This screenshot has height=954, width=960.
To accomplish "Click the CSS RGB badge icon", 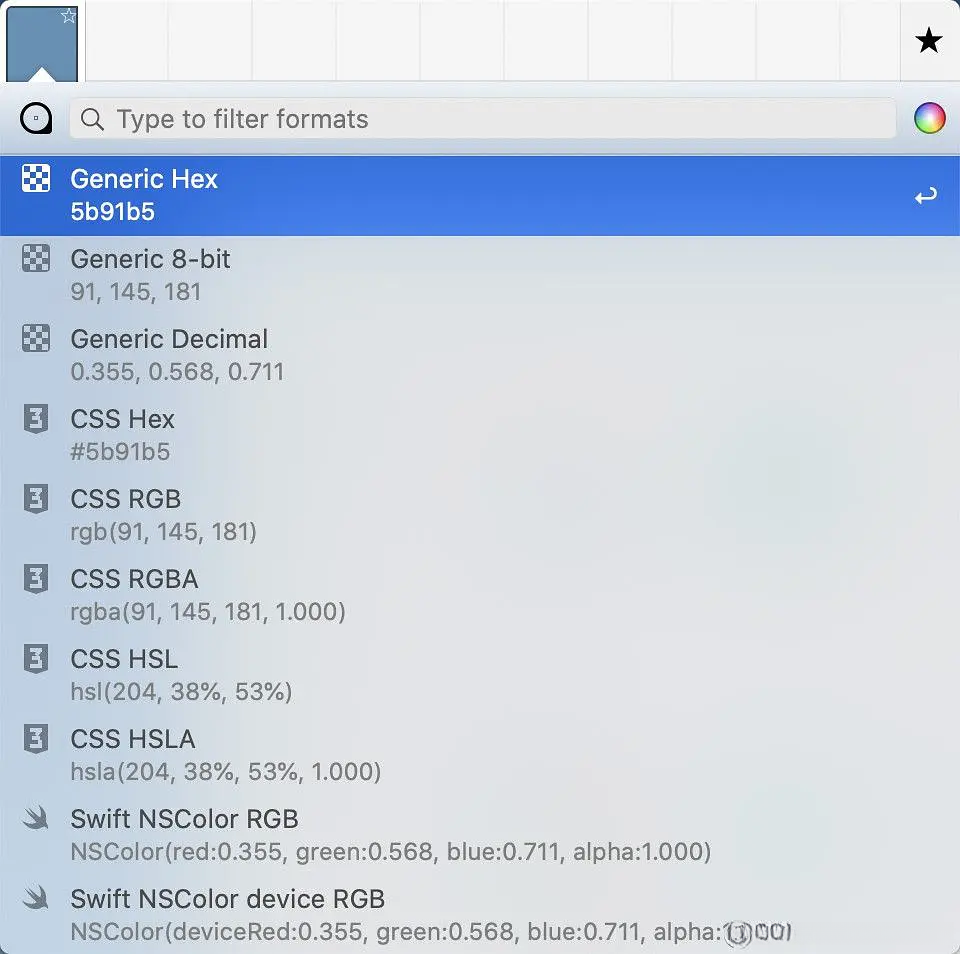I will pos(36,498).
